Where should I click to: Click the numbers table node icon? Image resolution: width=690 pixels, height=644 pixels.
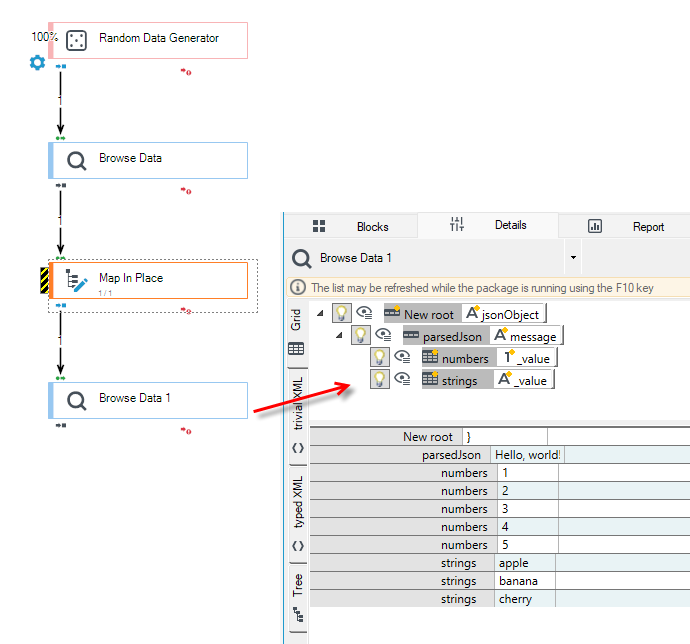430,356
